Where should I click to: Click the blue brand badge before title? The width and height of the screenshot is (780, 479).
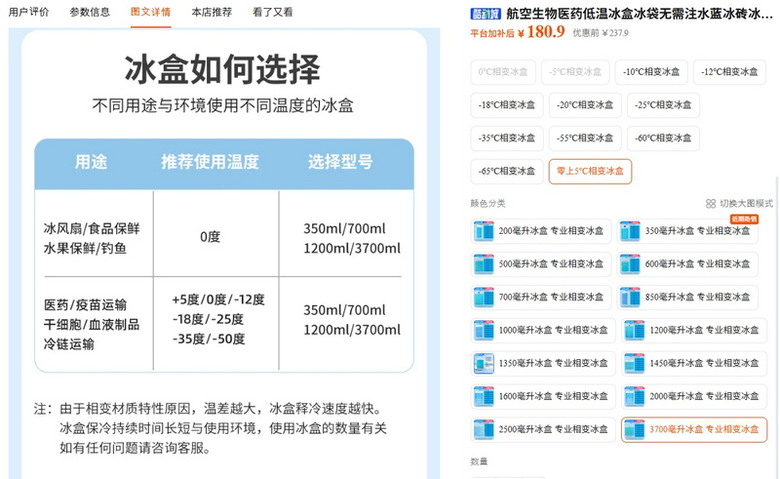486,14
